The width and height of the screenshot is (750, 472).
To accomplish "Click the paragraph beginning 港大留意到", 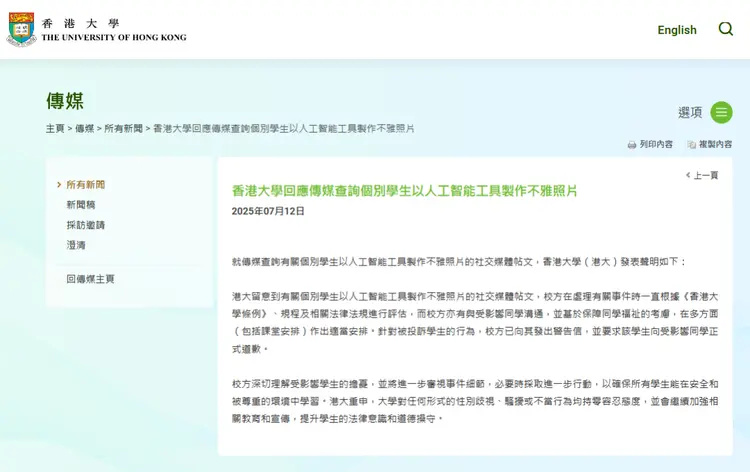I will click(x=475, y=323).
